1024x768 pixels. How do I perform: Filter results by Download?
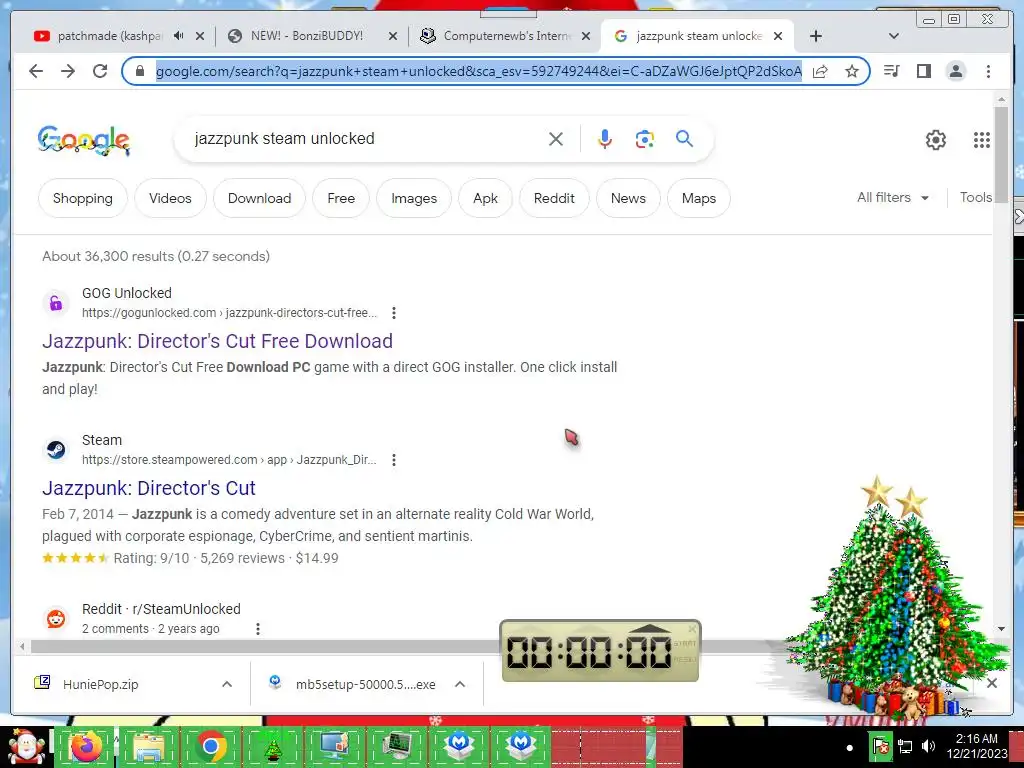click(x=259, y=198)
